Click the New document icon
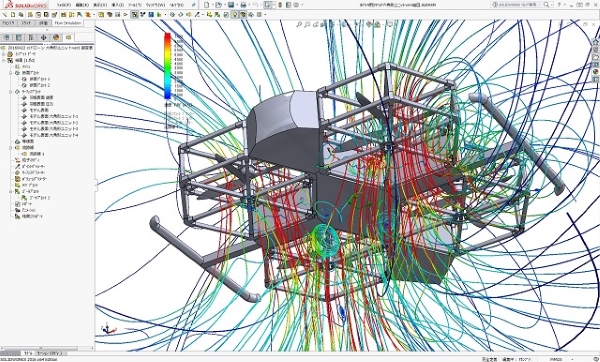 [207, 5]
